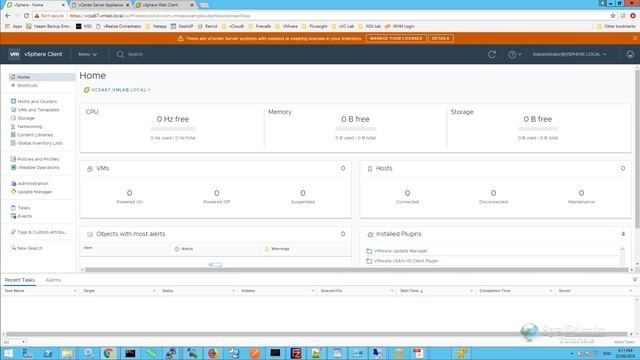Open File Explorer from the taskbar

coord(67,353)
